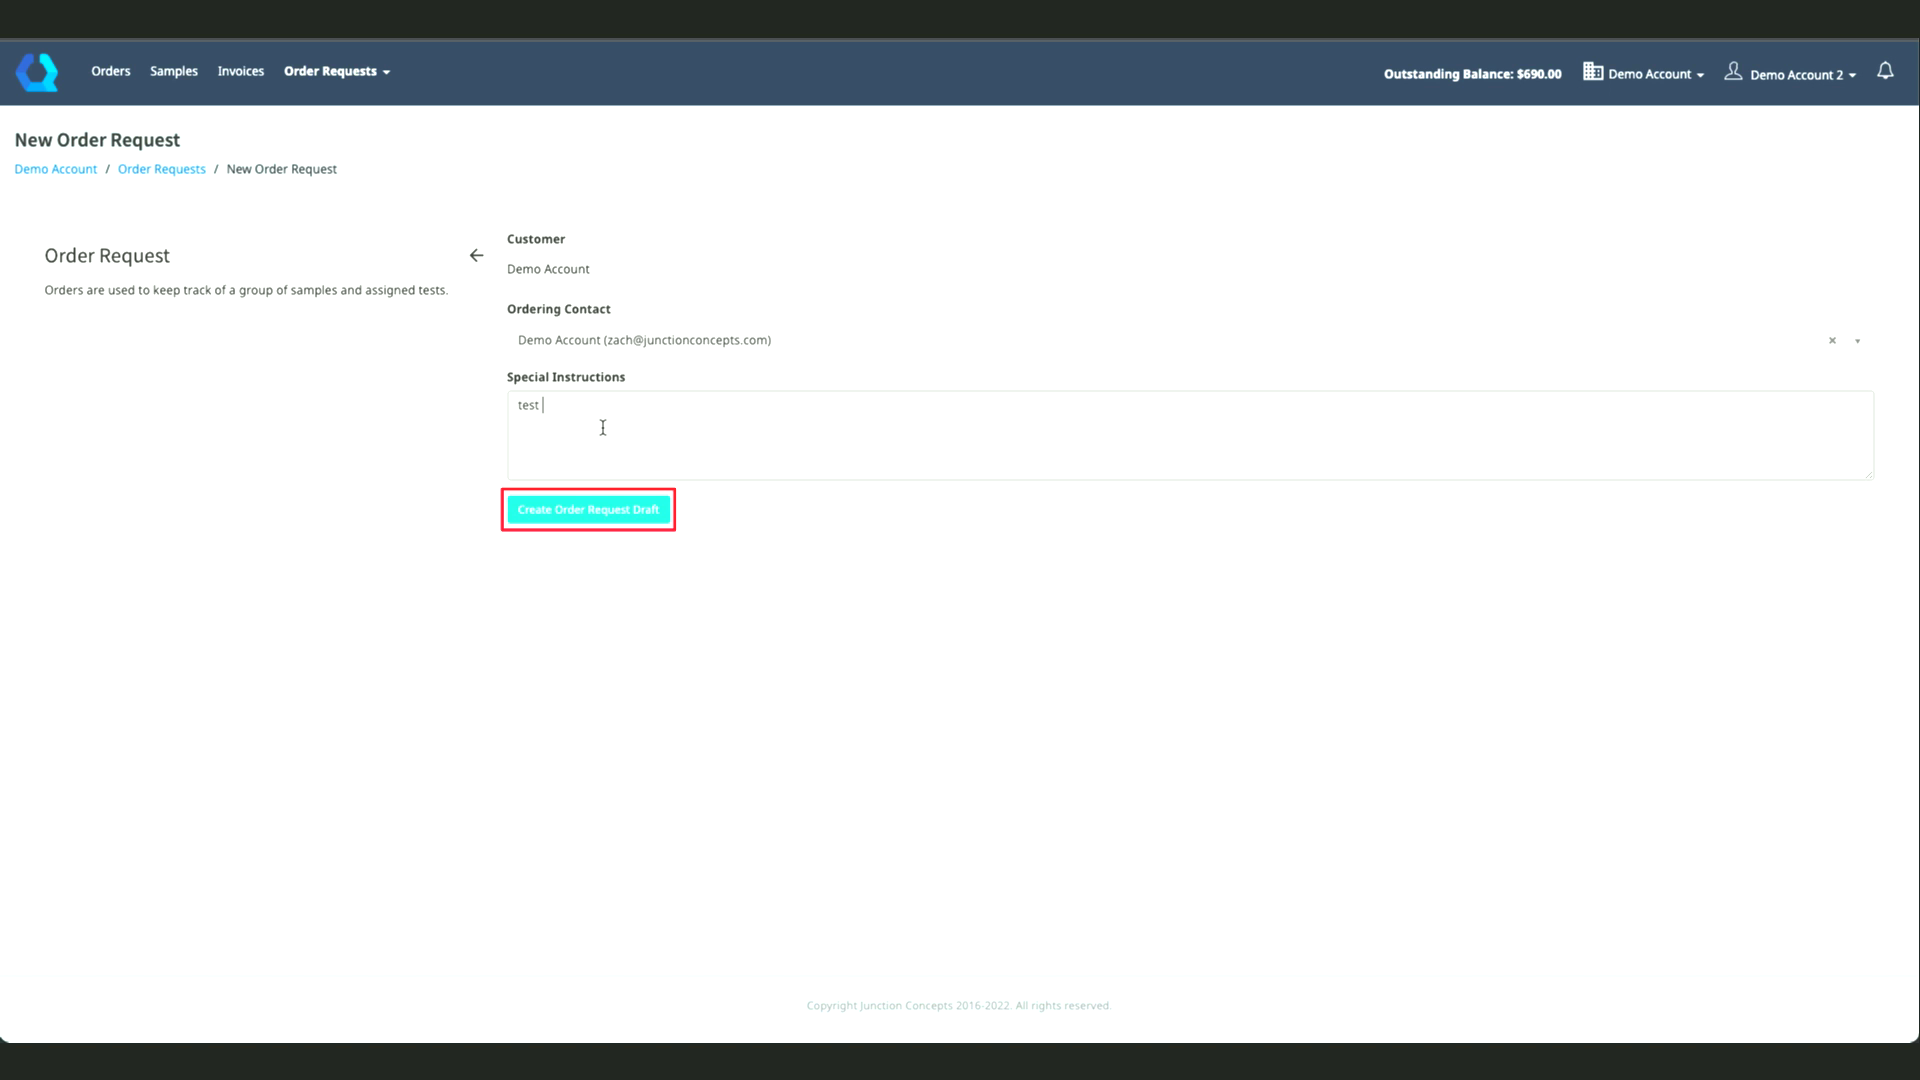
Task: Click the user profile icon beside Demo Account 2
Action: tap(1733, 72)
